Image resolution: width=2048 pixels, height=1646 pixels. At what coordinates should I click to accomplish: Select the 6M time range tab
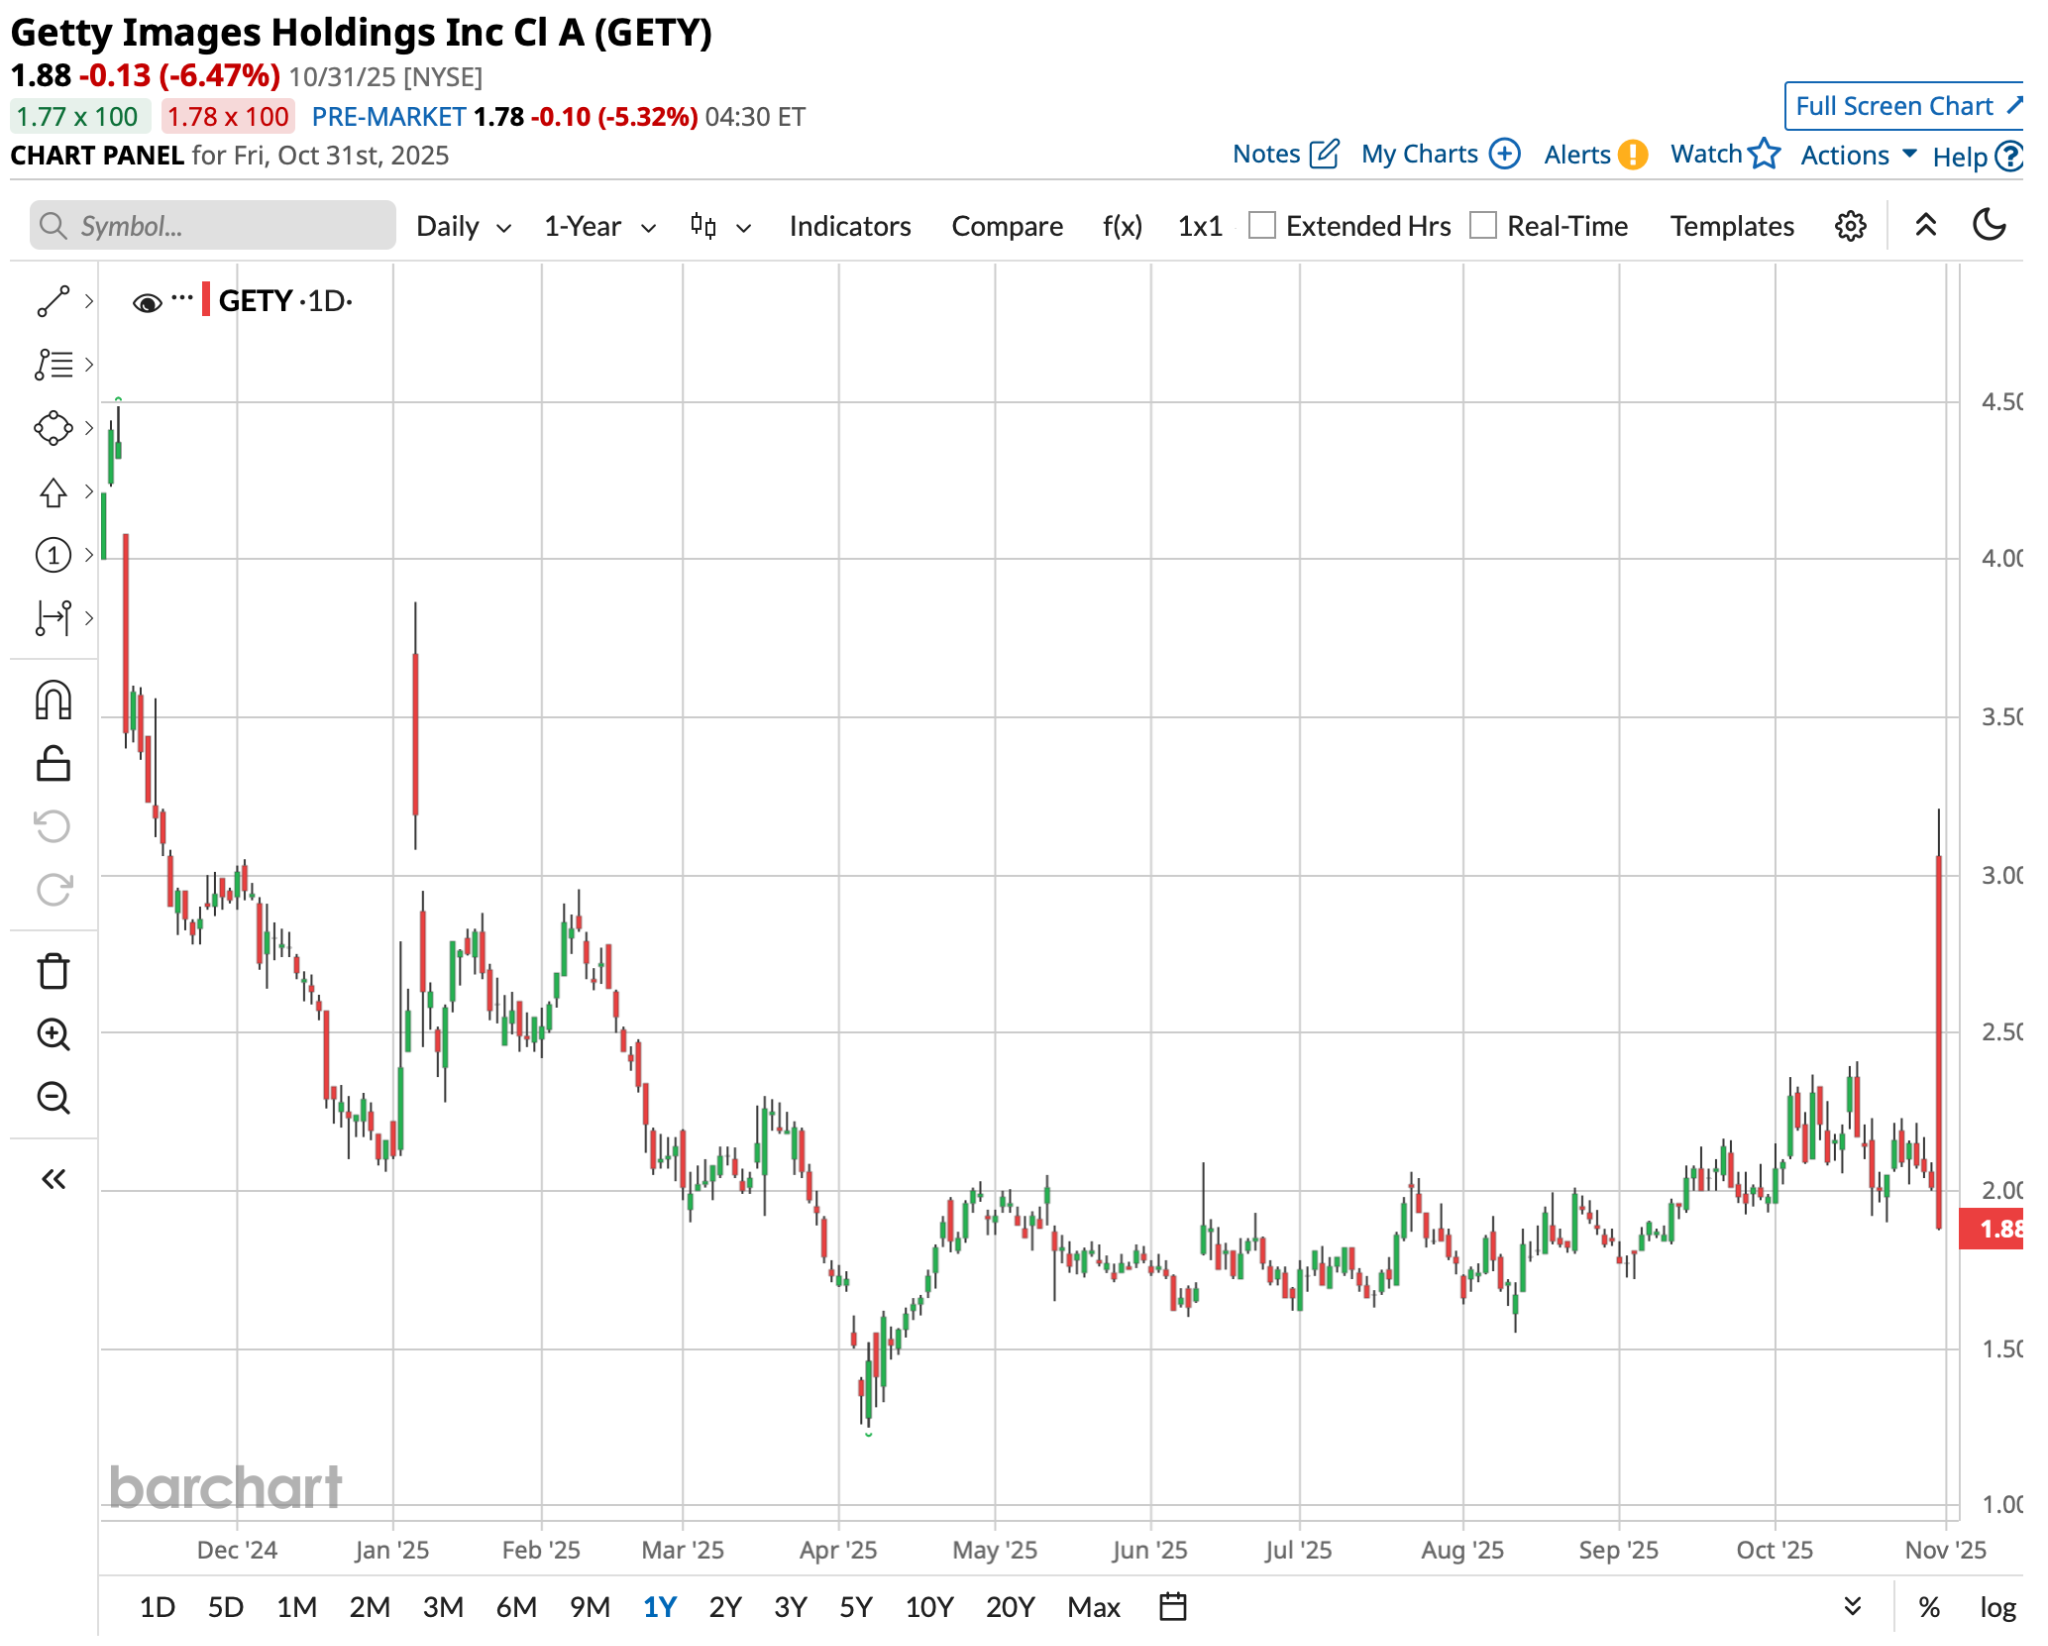(516, 1607)
